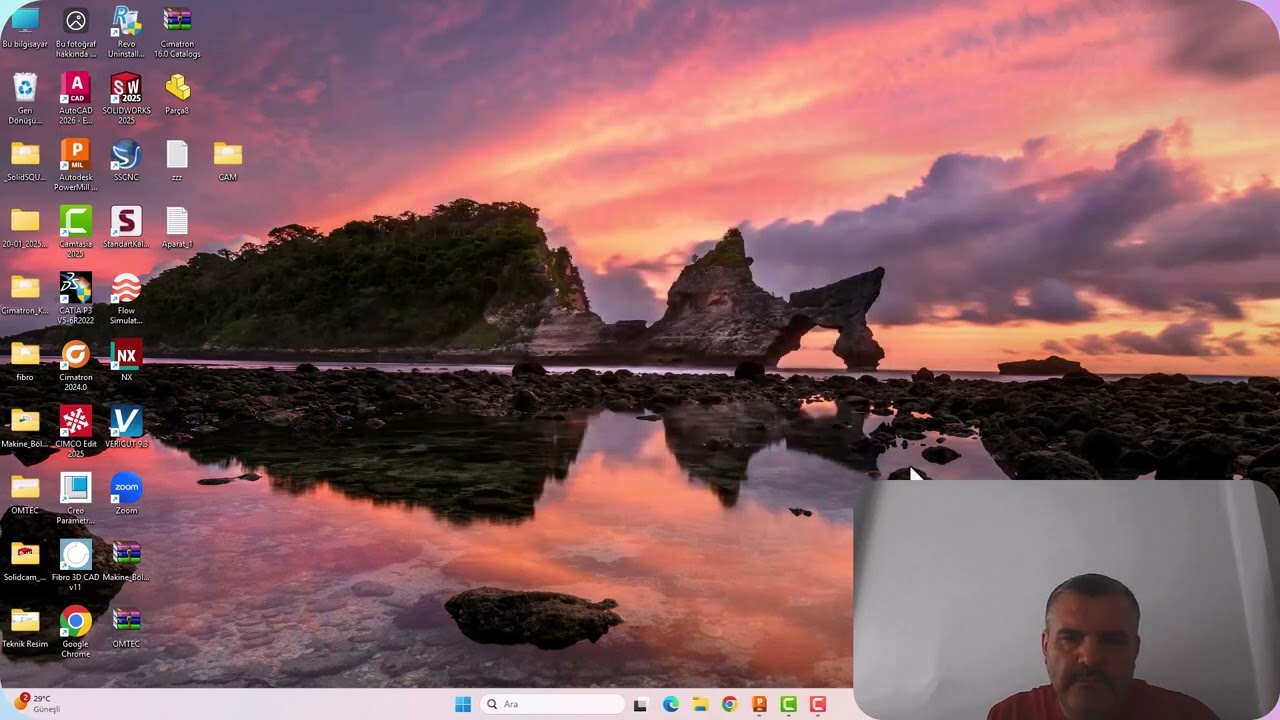Open the Parça8 part file
The image size is (1280, 720).
(177, 93)
